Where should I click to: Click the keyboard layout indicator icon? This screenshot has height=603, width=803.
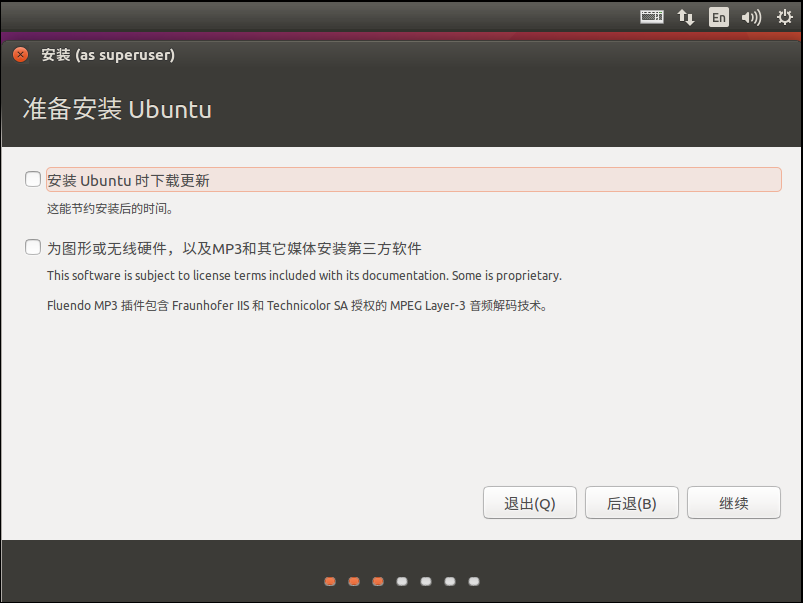pos(651,17)
